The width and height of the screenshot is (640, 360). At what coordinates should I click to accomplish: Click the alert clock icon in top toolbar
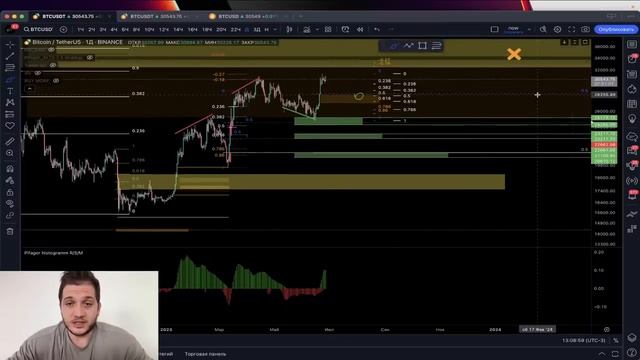tap(345, 29)
